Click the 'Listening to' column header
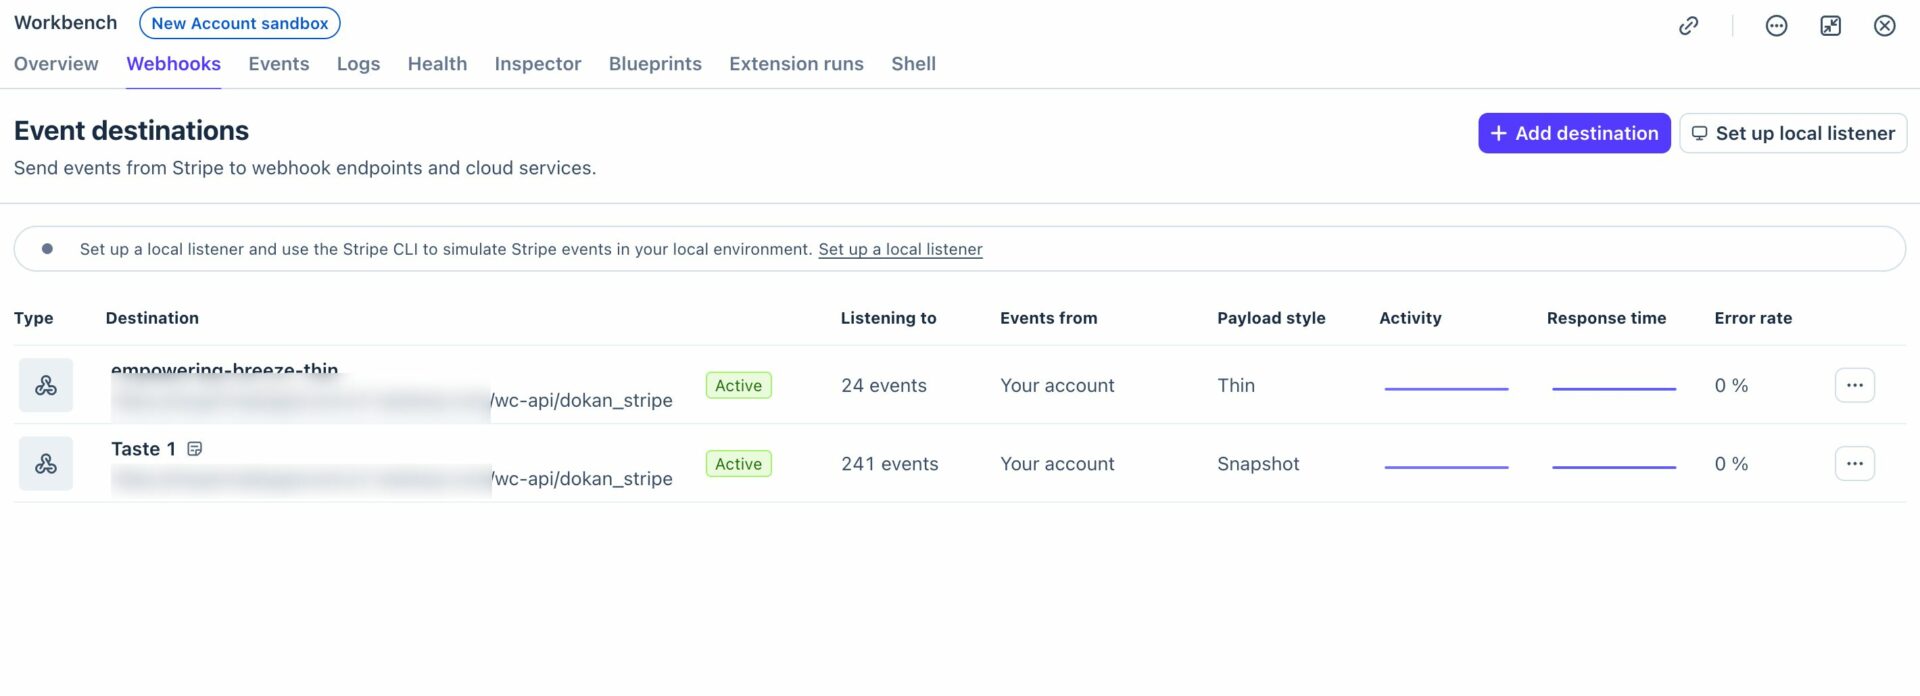Viewport: 1920px width, 696px height. 888,318
